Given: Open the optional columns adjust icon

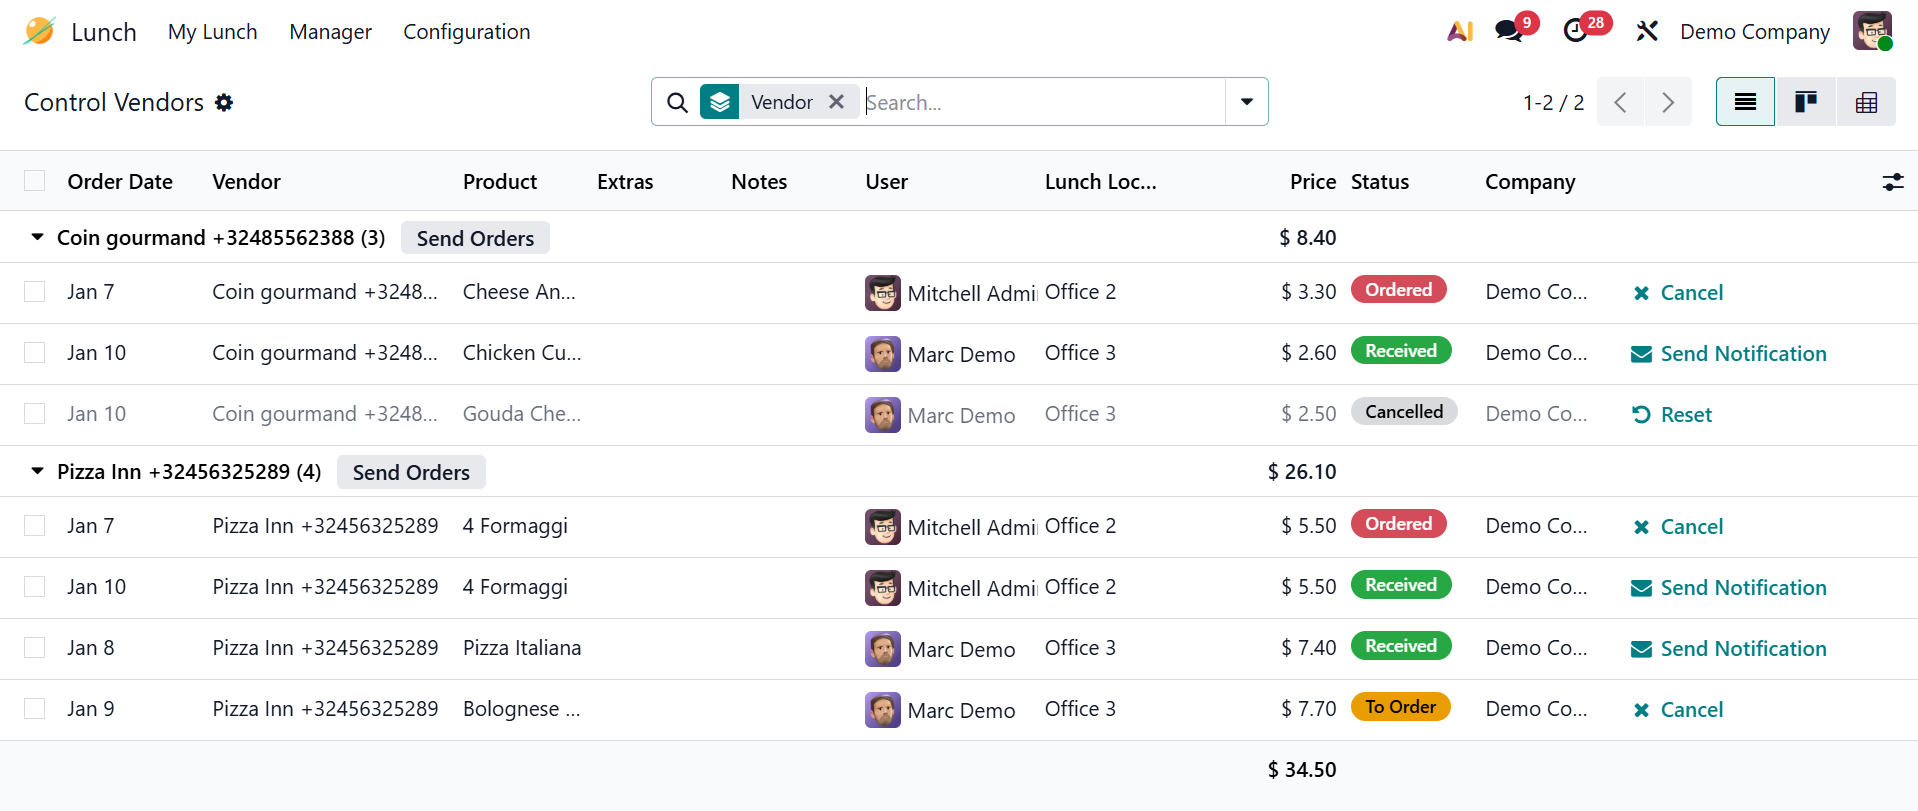Looking at the screenshot, I should (1892, 182).
